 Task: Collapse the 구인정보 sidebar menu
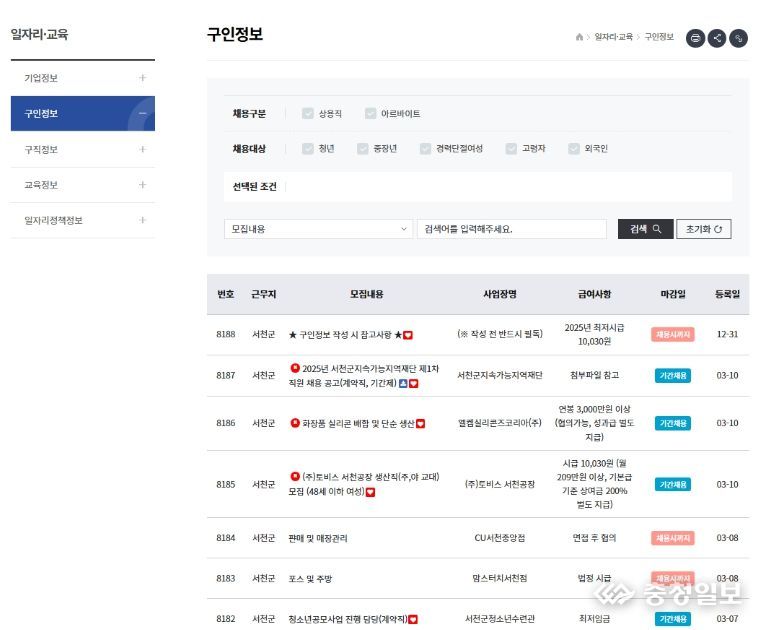pyautogui.click(x=142, y=113)
